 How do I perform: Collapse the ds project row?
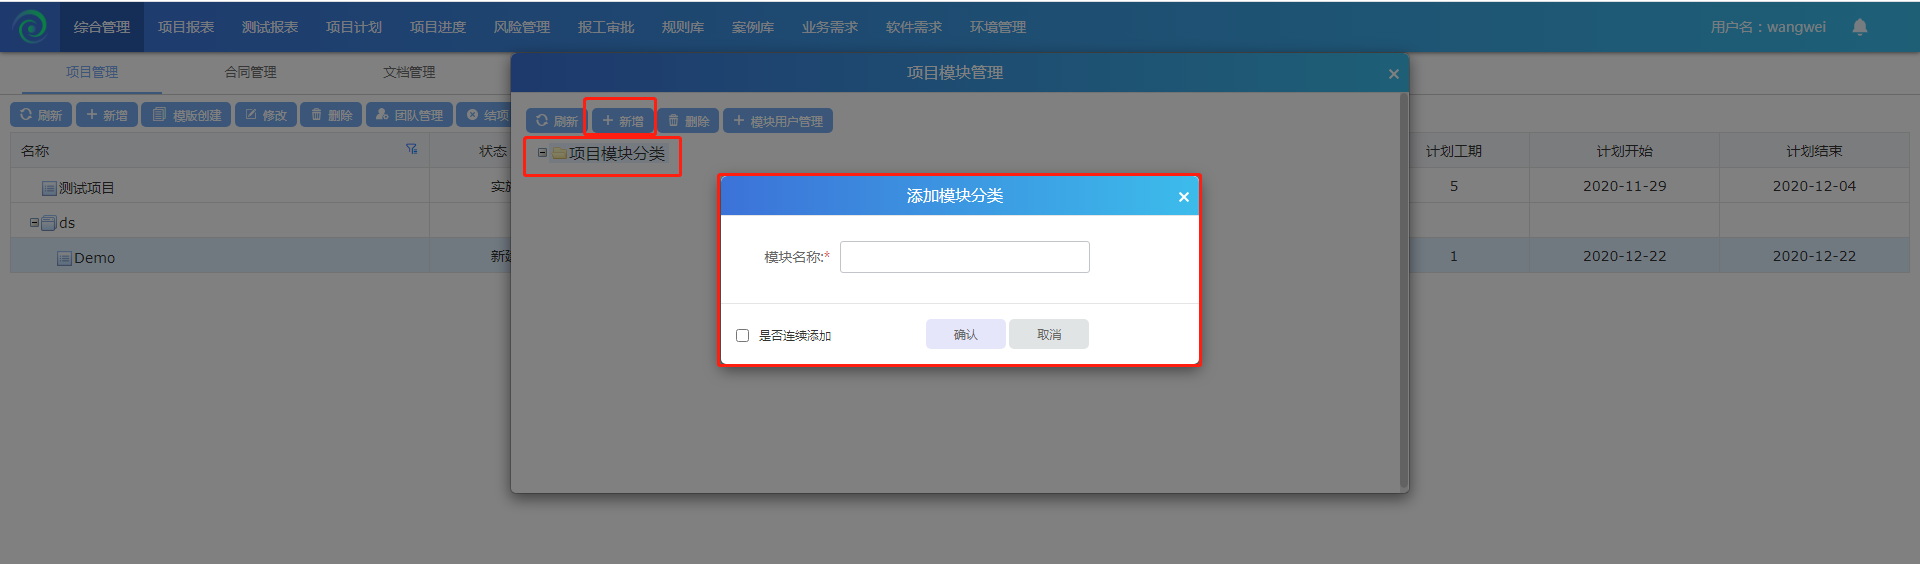34,222
